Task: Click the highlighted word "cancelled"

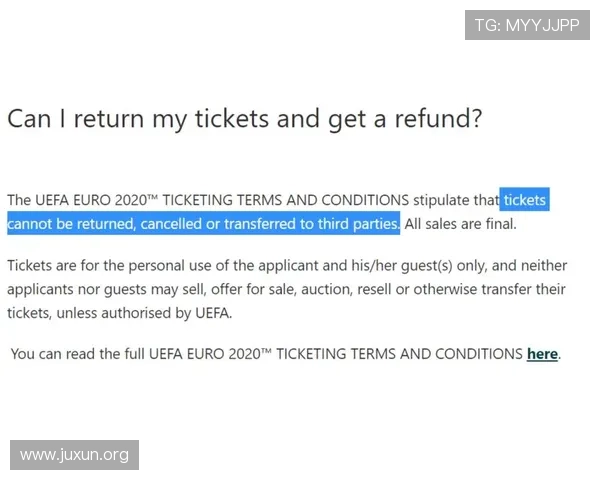Action: tap(173, 223)
